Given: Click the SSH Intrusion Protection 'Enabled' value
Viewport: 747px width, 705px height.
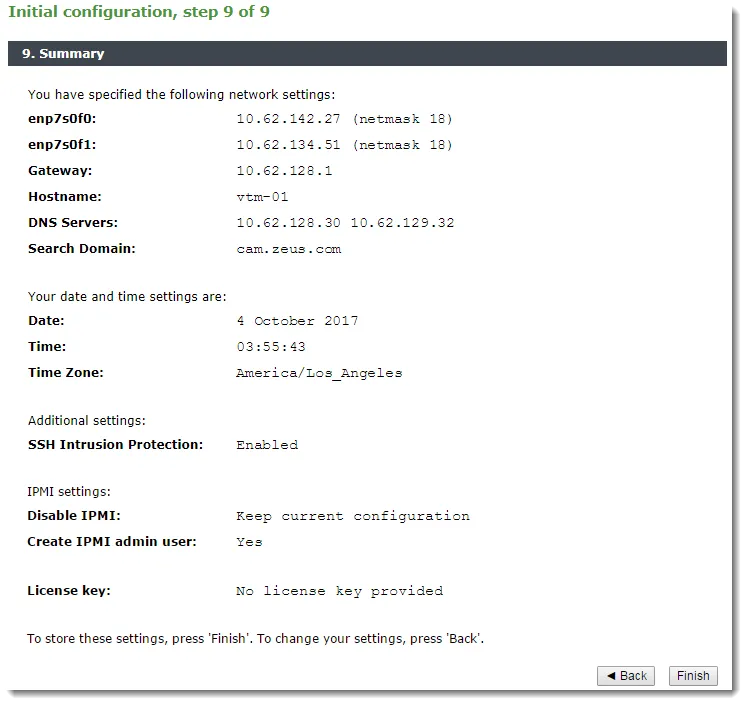Looking at the screenshot, I should pos(267,444).
